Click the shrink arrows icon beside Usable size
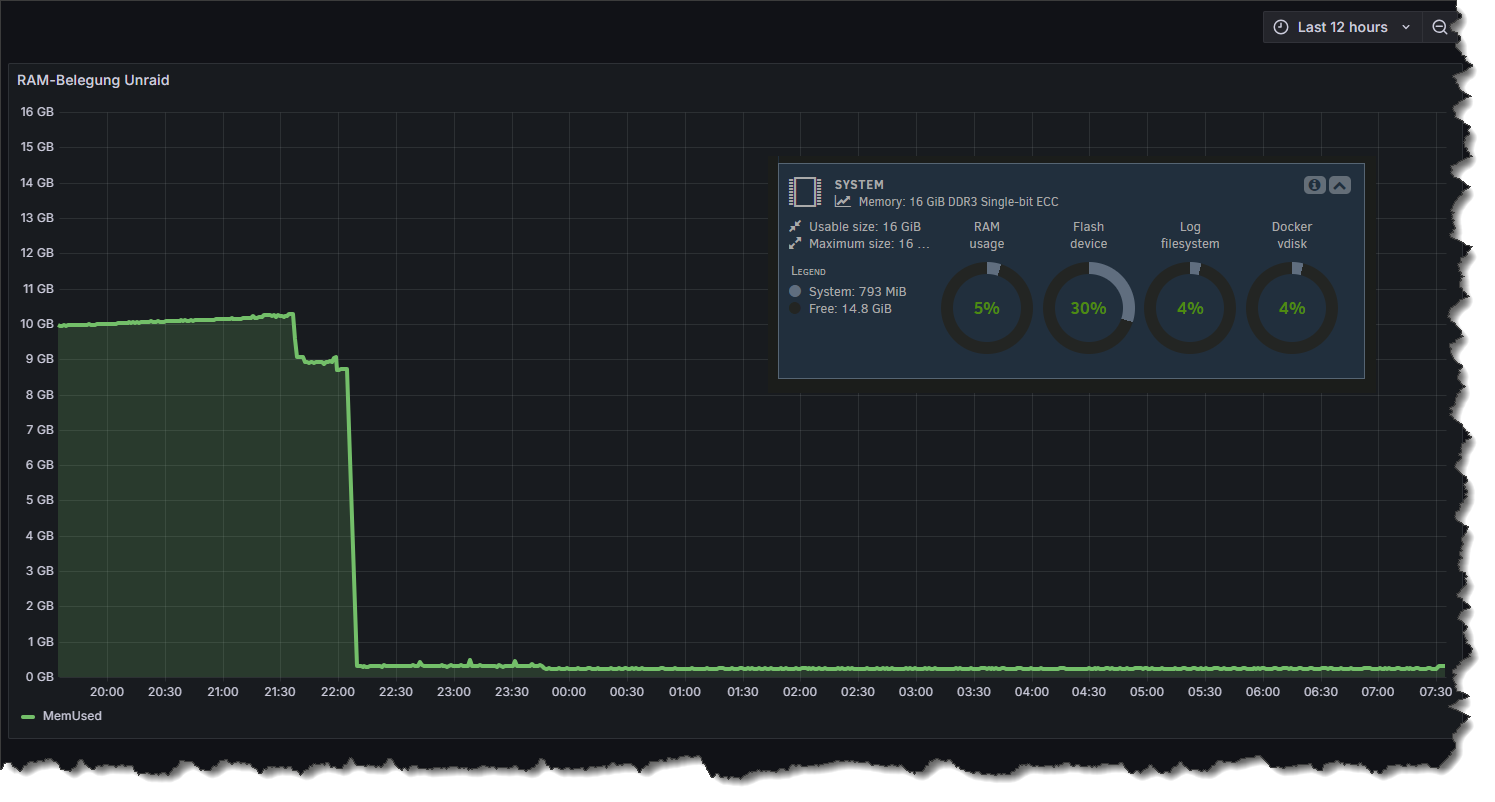The image size is (1495, 802). click(795, 227)
